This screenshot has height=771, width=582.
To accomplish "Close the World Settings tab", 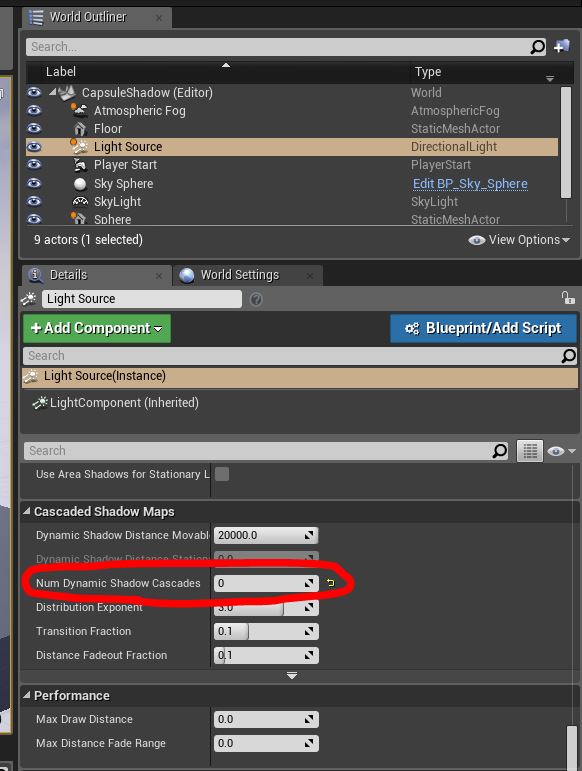I will point(310,276).
